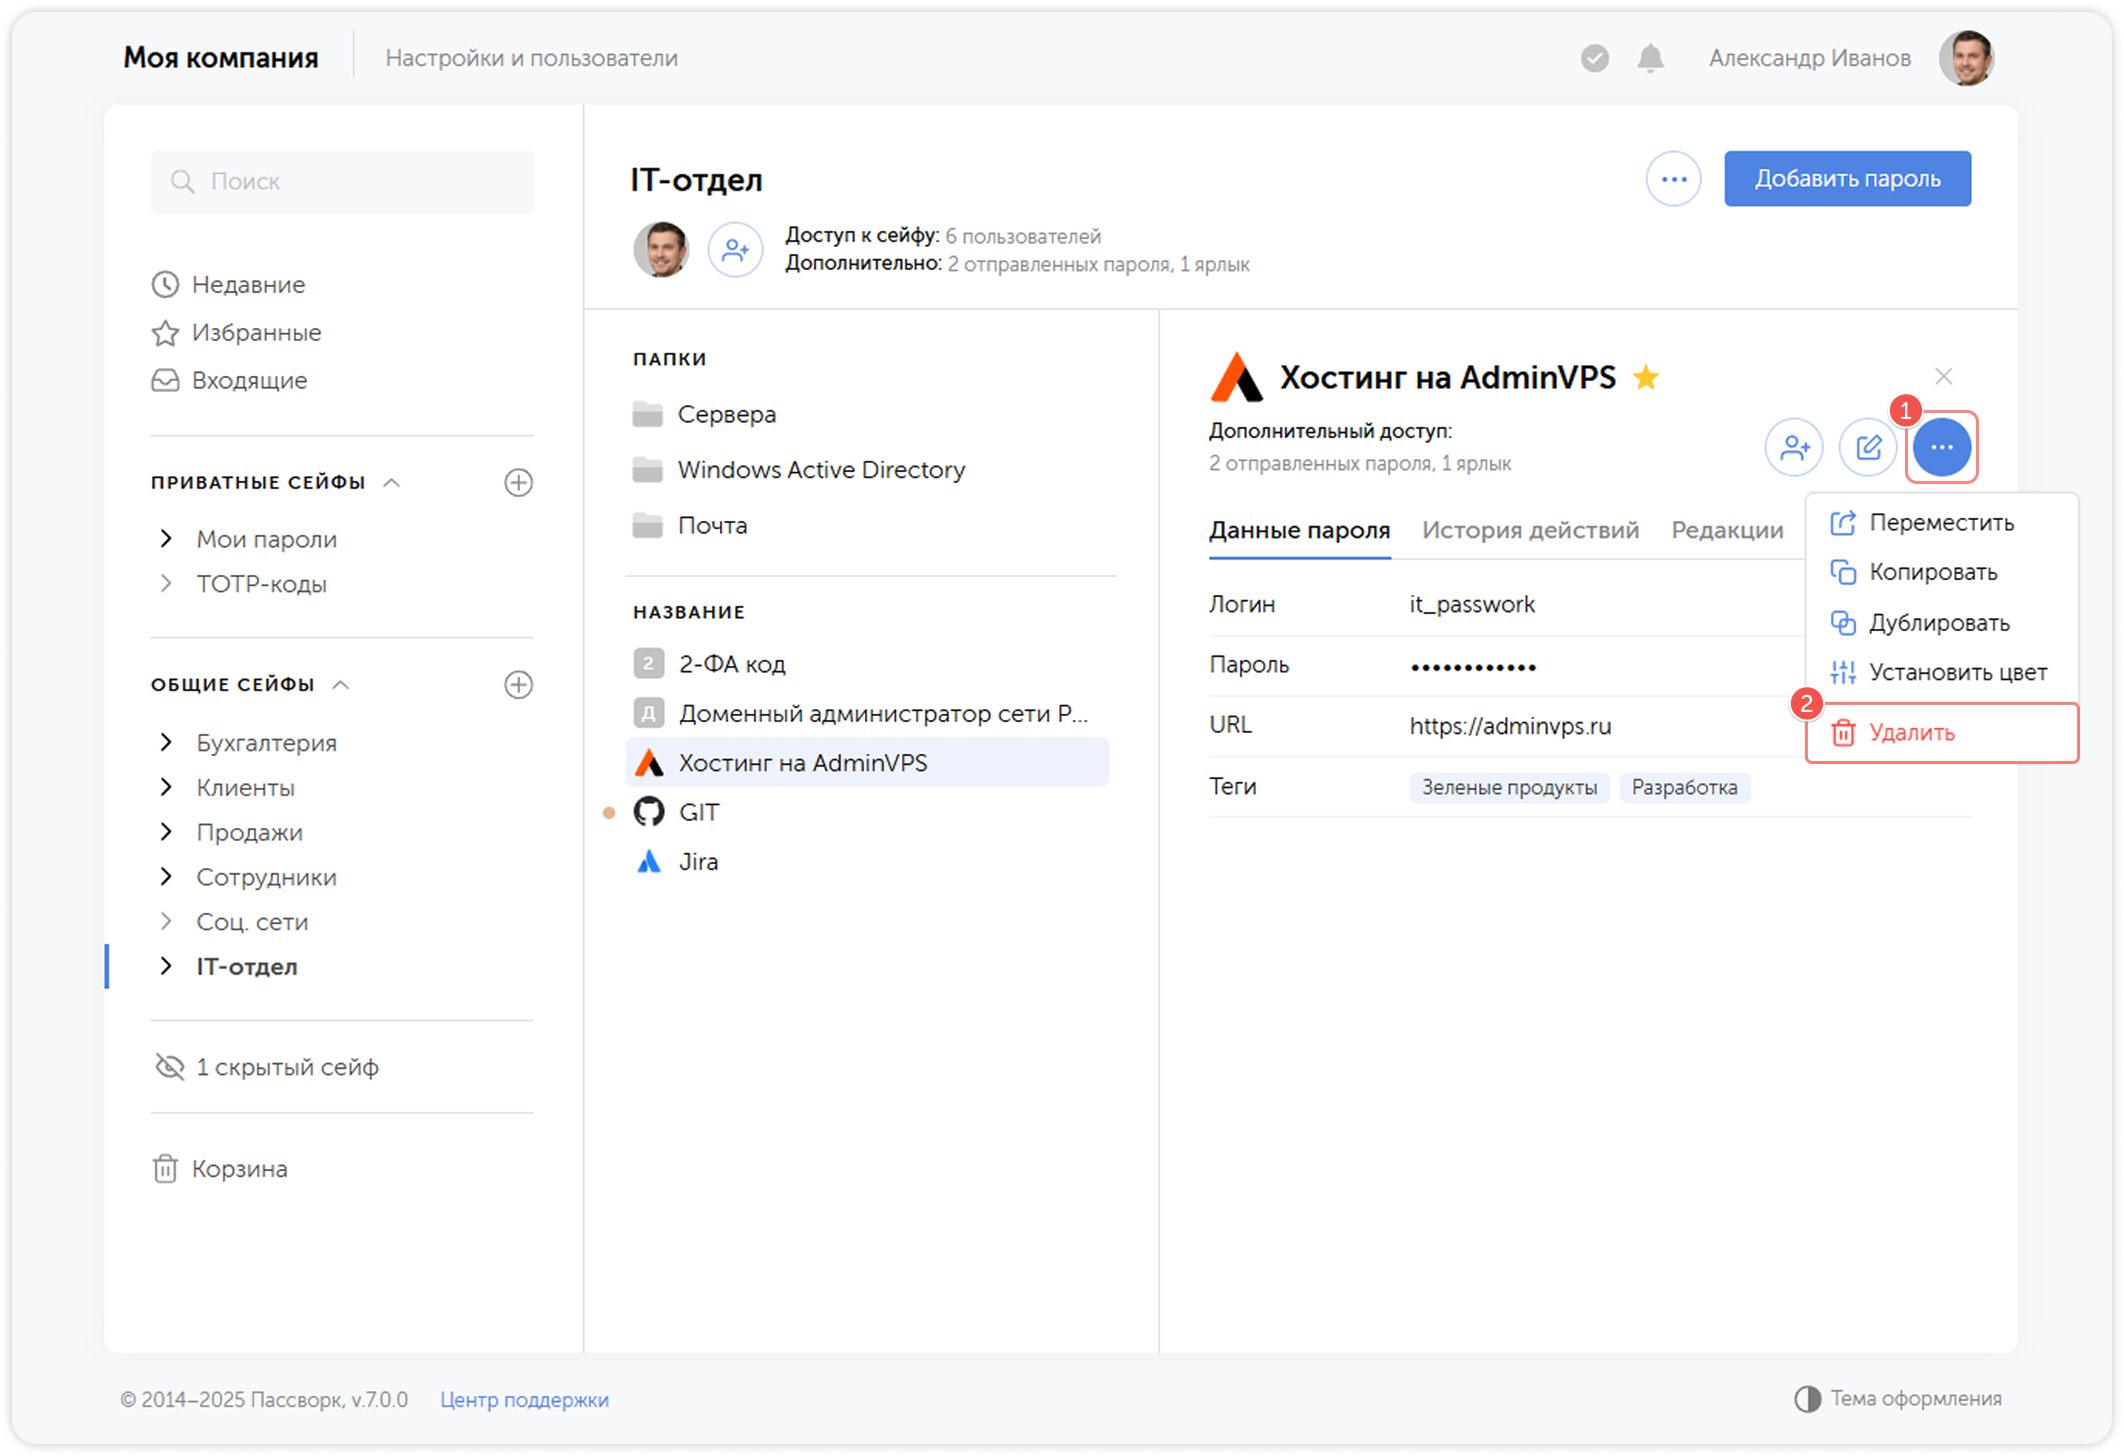Viewport: 2124px width, 1456px height.
Task: Choose Копировать from the menu
Action: coord(1941,573)
